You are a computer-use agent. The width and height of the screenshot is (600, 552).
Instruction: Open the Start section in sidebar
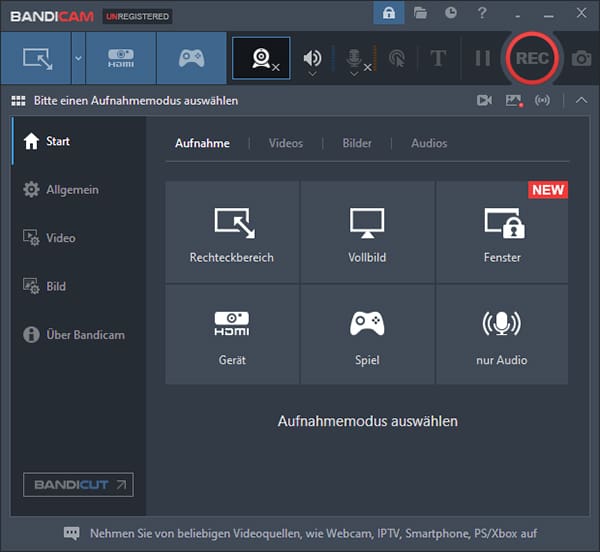point(79,141)
